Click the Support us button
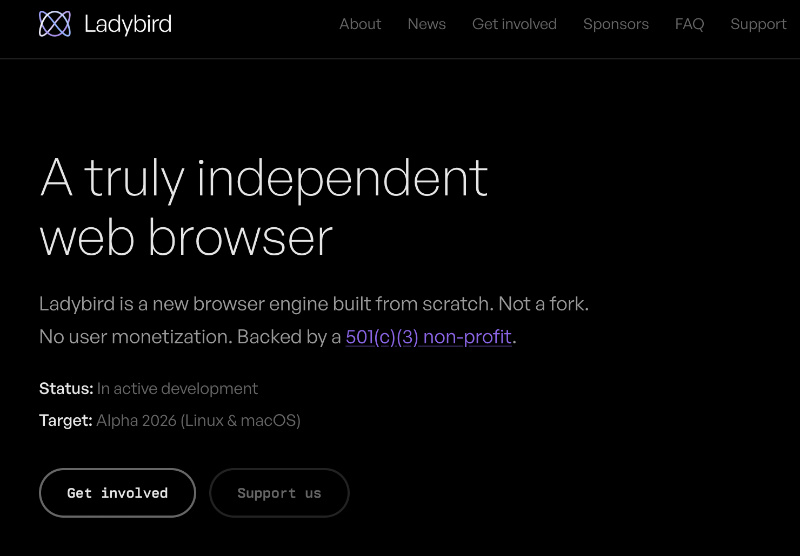 [x=279, y=493]
